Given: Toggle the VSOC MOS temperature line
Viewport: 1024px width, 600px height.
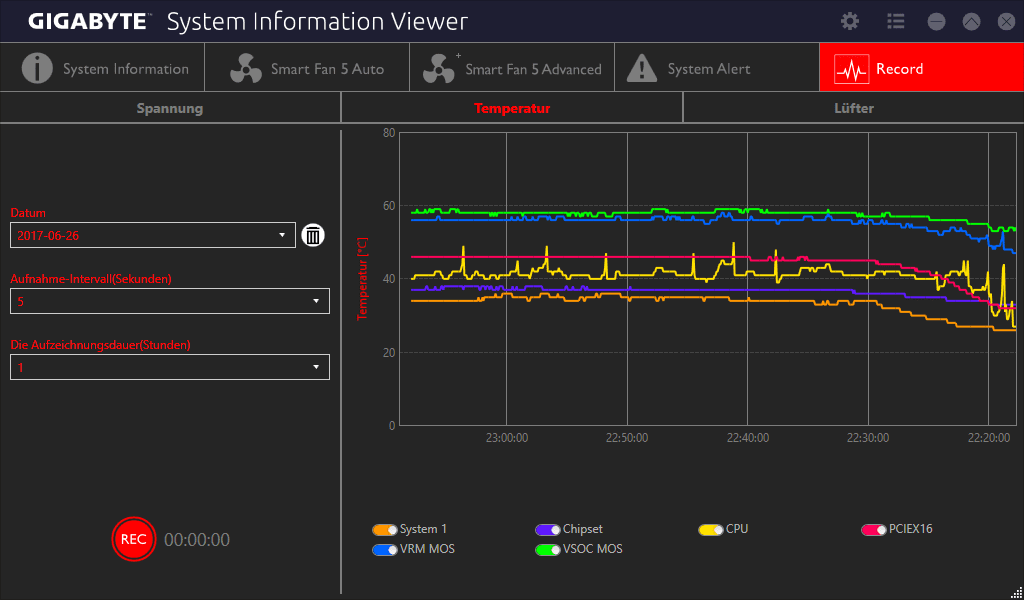Looking at the screenshot, I should click(x=547, y=550).
